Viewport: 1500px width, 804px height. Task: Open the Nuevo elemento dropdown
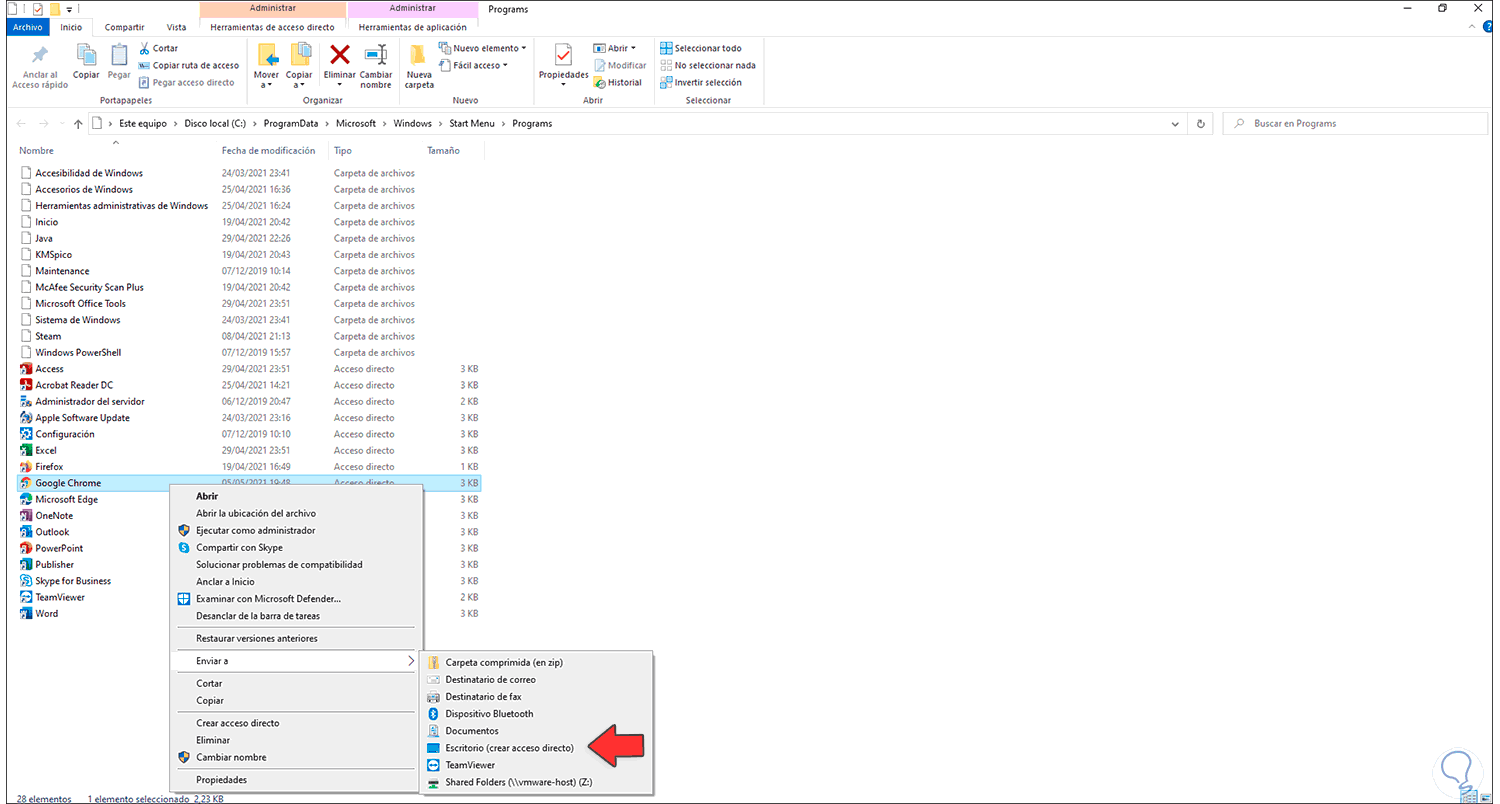pos(482,48)
